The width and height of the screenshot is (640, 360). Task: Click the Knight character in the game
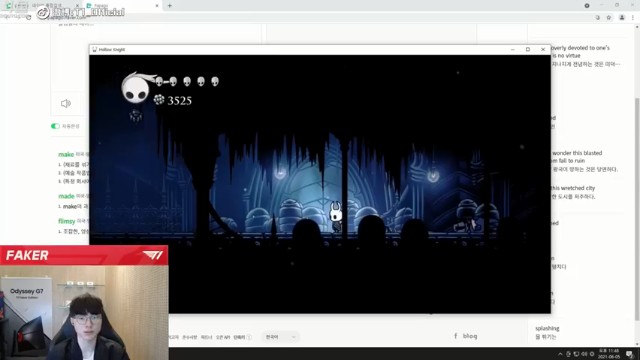pos(336,216)
